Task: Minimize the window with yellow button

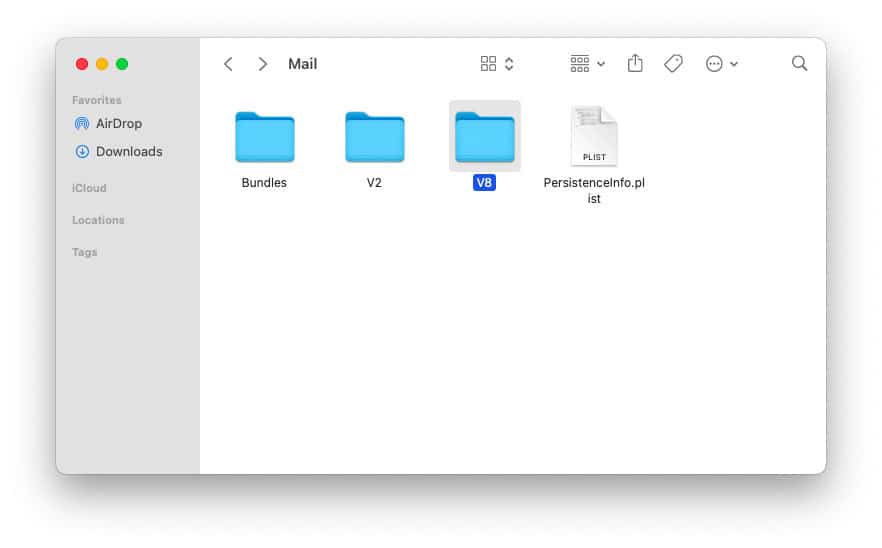Action: point(102,64)
